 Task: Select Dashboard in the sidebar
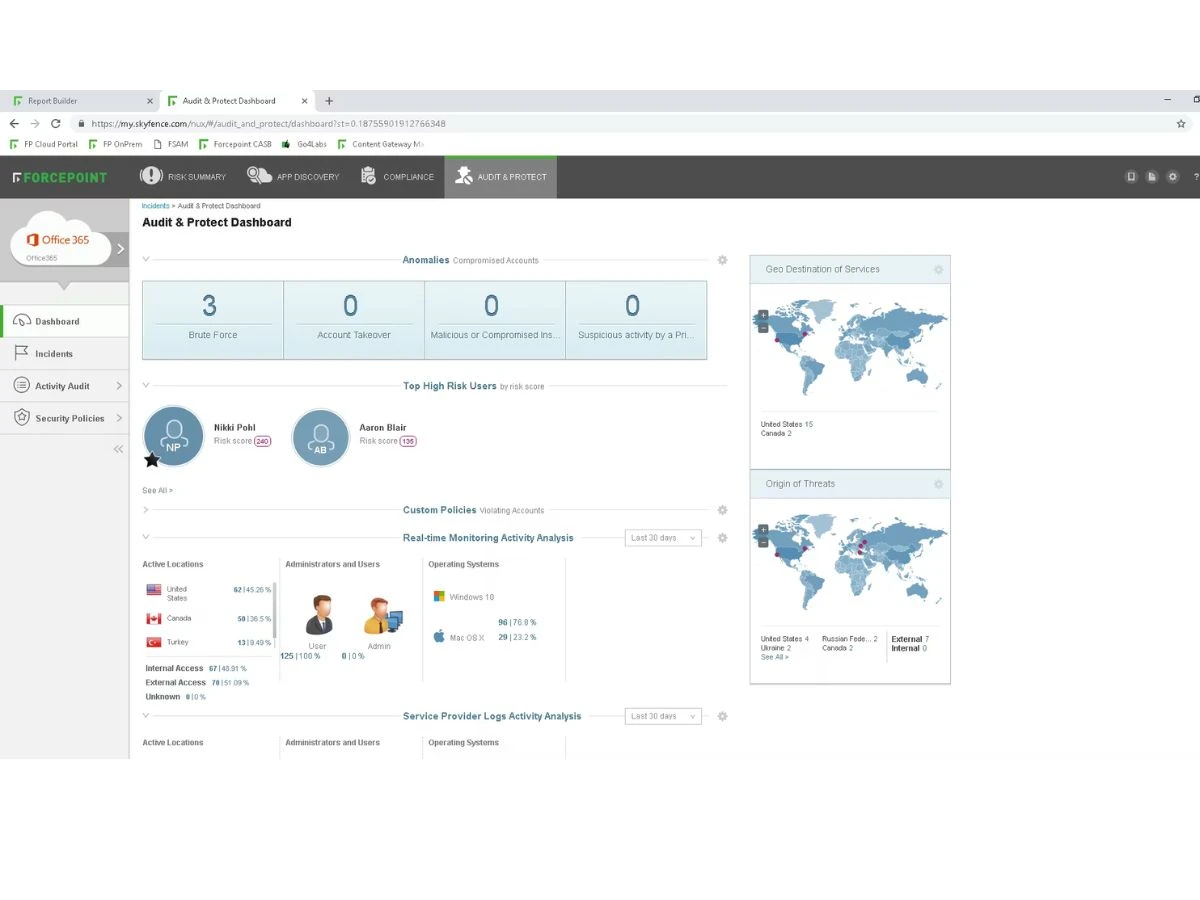(x=65, y=321)
